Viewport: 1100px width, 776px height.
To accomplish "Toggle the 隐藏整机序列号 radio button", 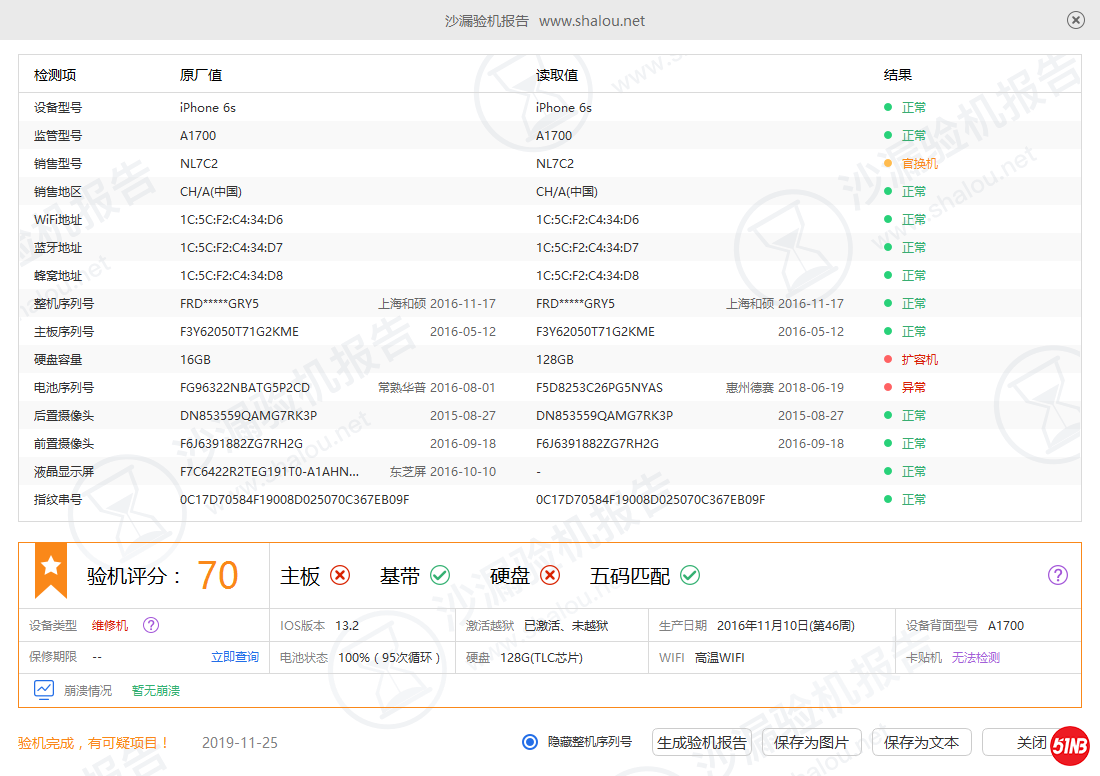I will [530, 742].
